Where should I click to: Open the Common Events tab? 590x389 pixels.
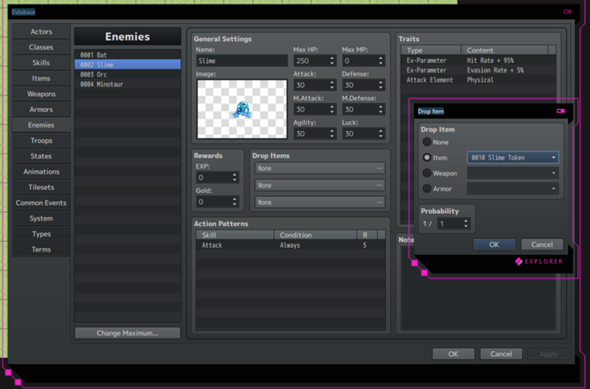41,203
